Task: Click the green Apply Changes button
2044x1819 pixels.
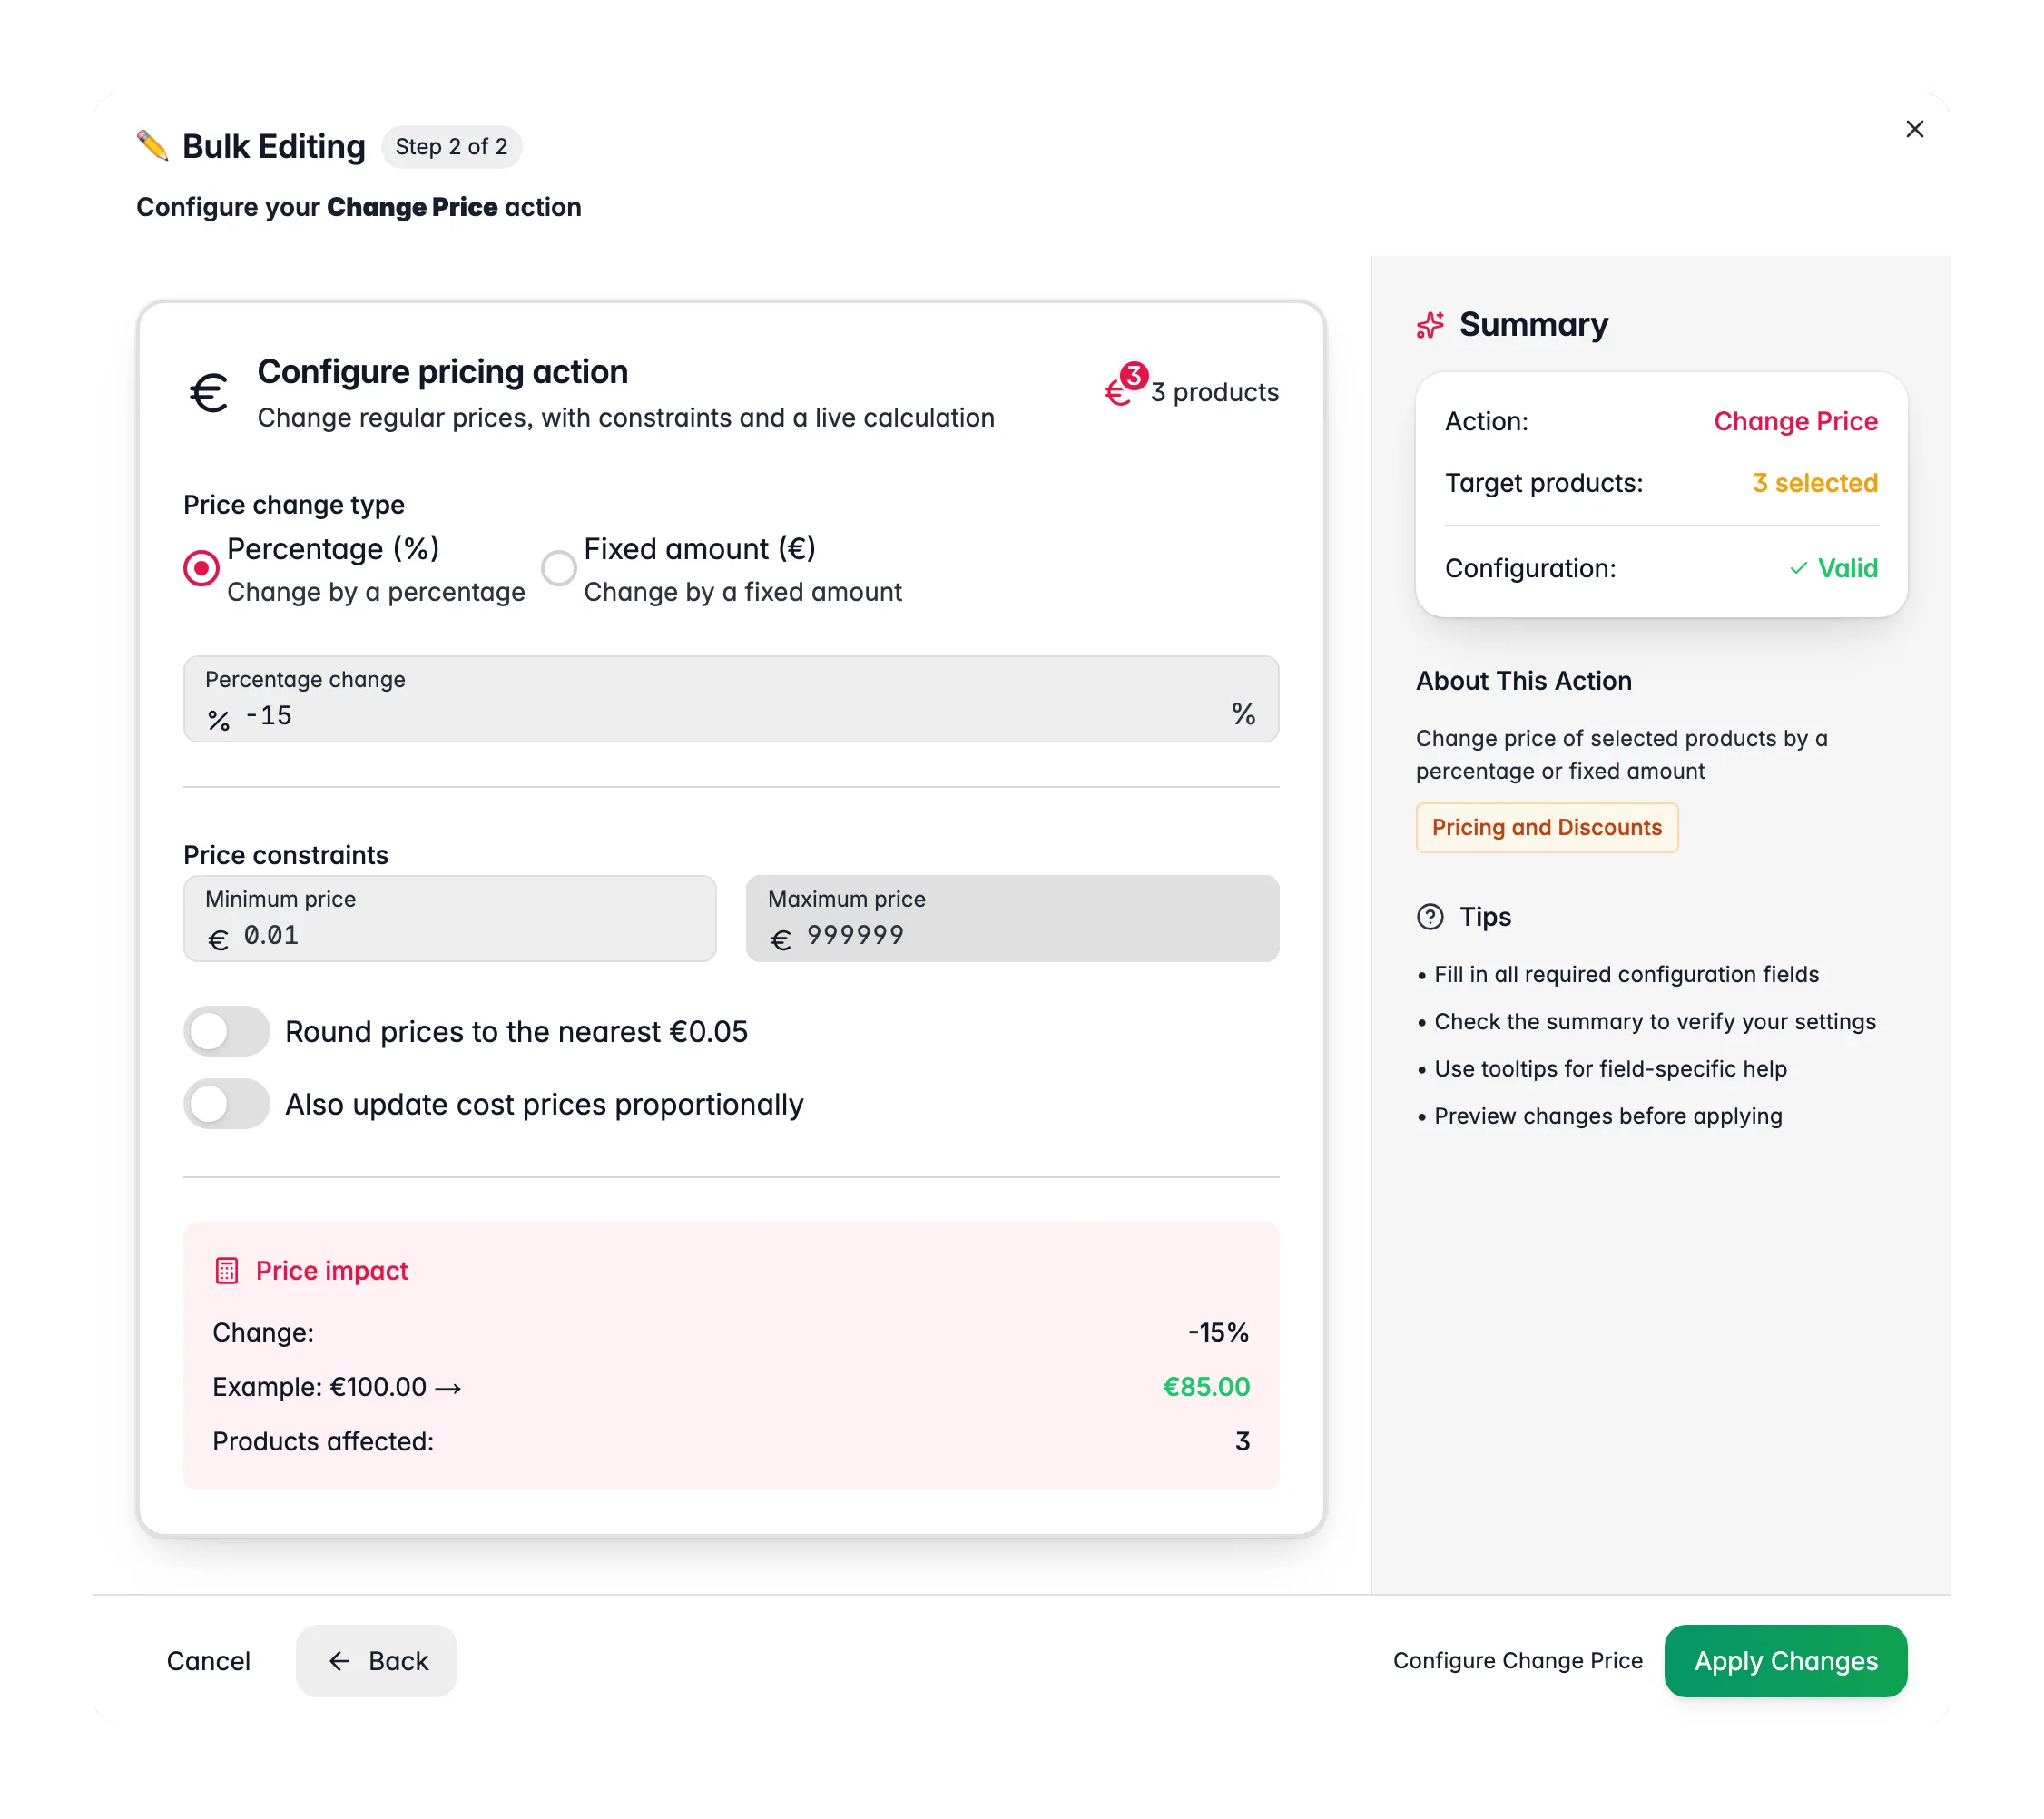Action: pyautogui.click(x=1786, y=1661)
